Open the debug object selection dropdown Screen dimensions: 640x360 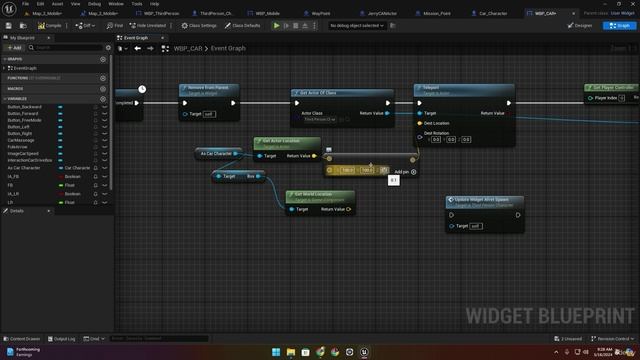357,26
